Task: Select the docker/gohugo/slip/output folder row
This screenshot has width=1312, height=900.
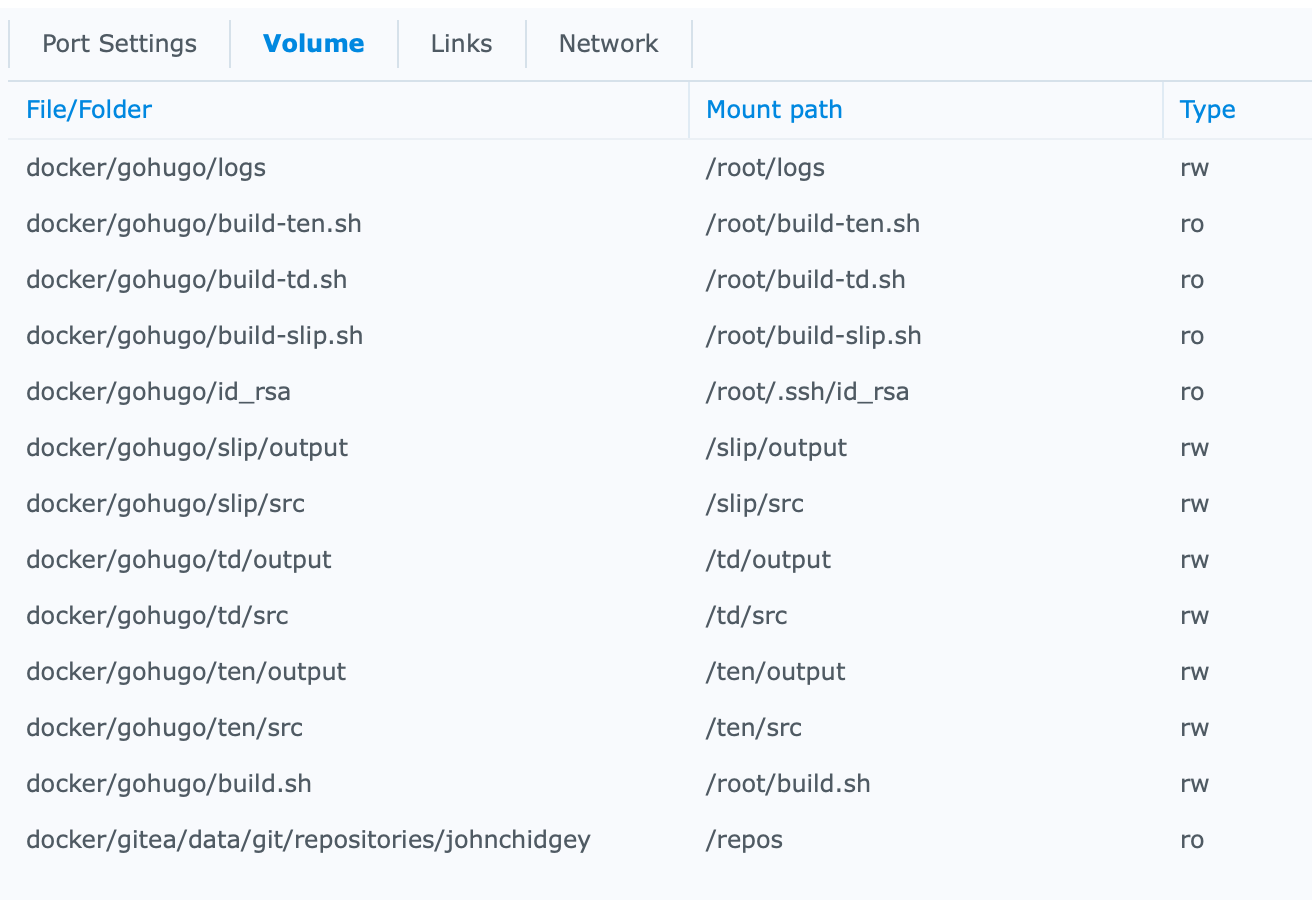Action: pyautogui.click(x=187, y=448)
